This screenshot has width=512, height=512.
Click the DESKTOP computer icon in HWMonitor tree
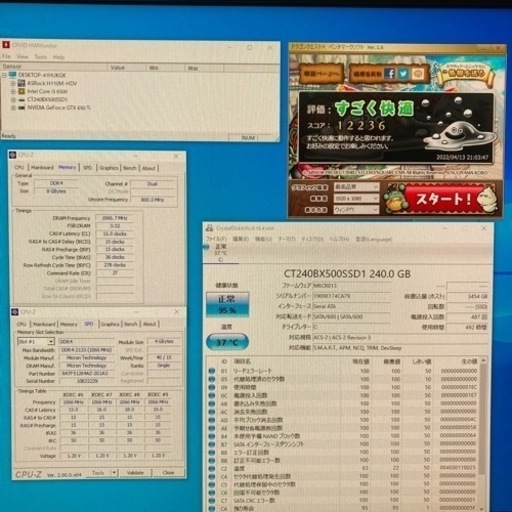[12, 75]
